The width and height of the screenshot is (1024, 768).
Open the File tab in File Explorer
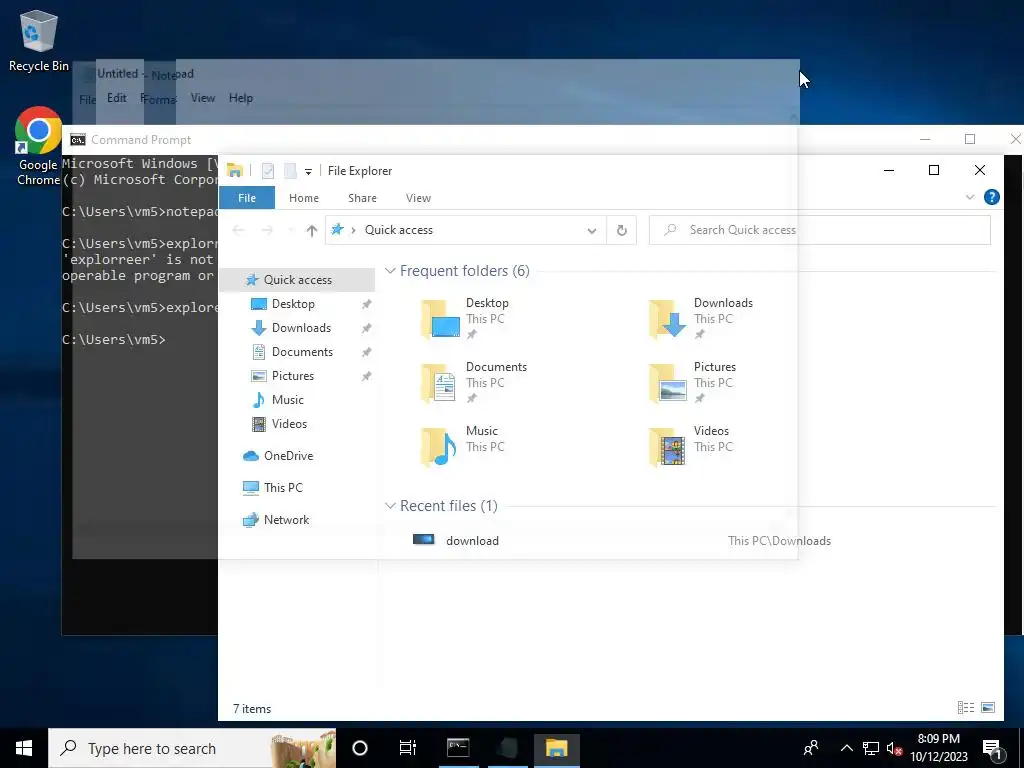point(247,198)
